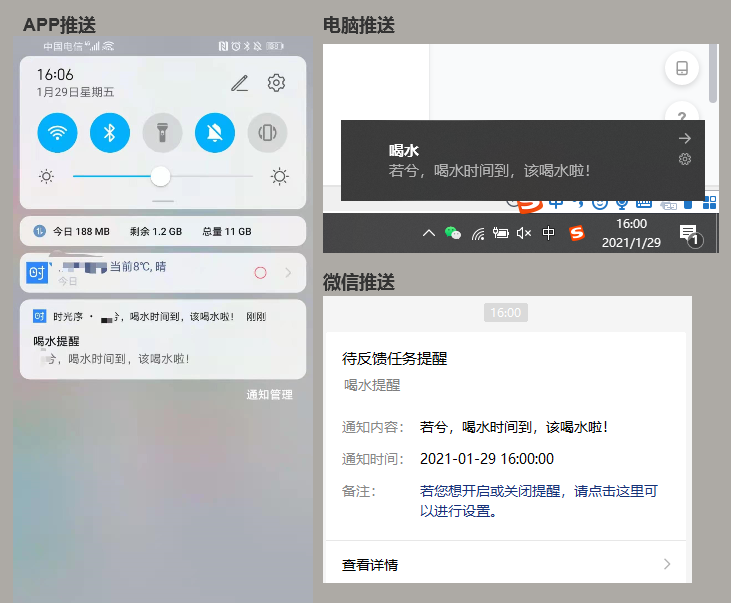Toggle the silent mode bell

coord(214,133)
